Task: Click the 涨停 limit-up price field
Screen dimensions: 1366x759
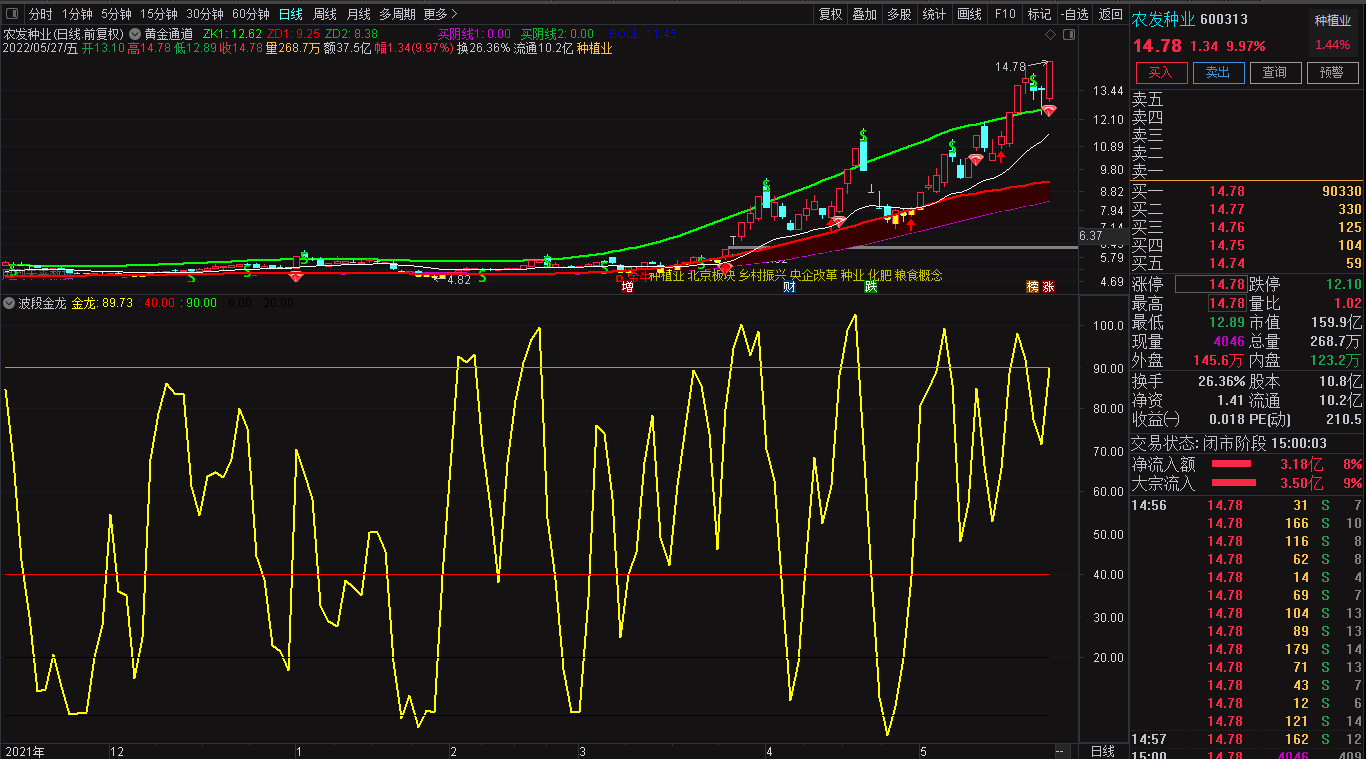Action: click(1210, 285)
